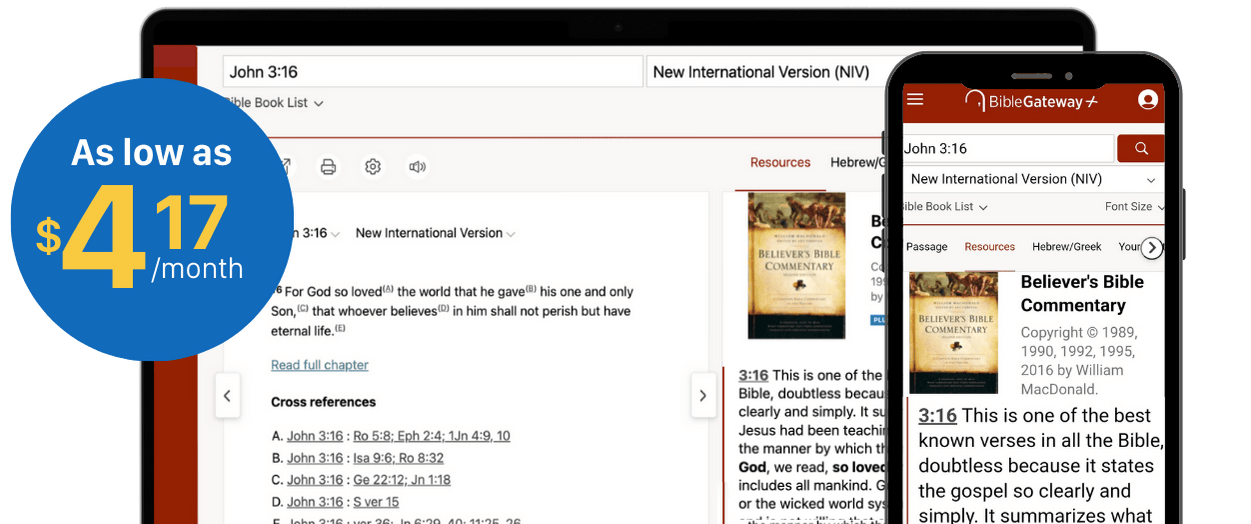Click John 3:16 search field on phone
Screen dimensions: 1251x524
coord(1008,149)
